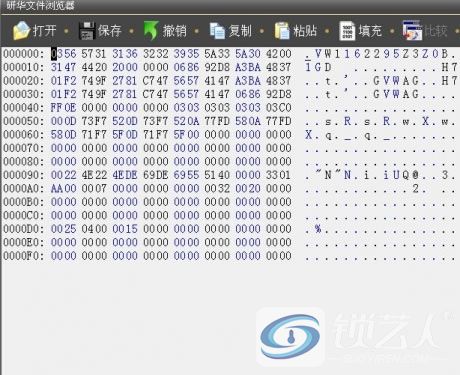Click the 复制 (Copy) documents icon
Image resolution: width=460 pixels, height=375 pixels.
click(217, 31)
